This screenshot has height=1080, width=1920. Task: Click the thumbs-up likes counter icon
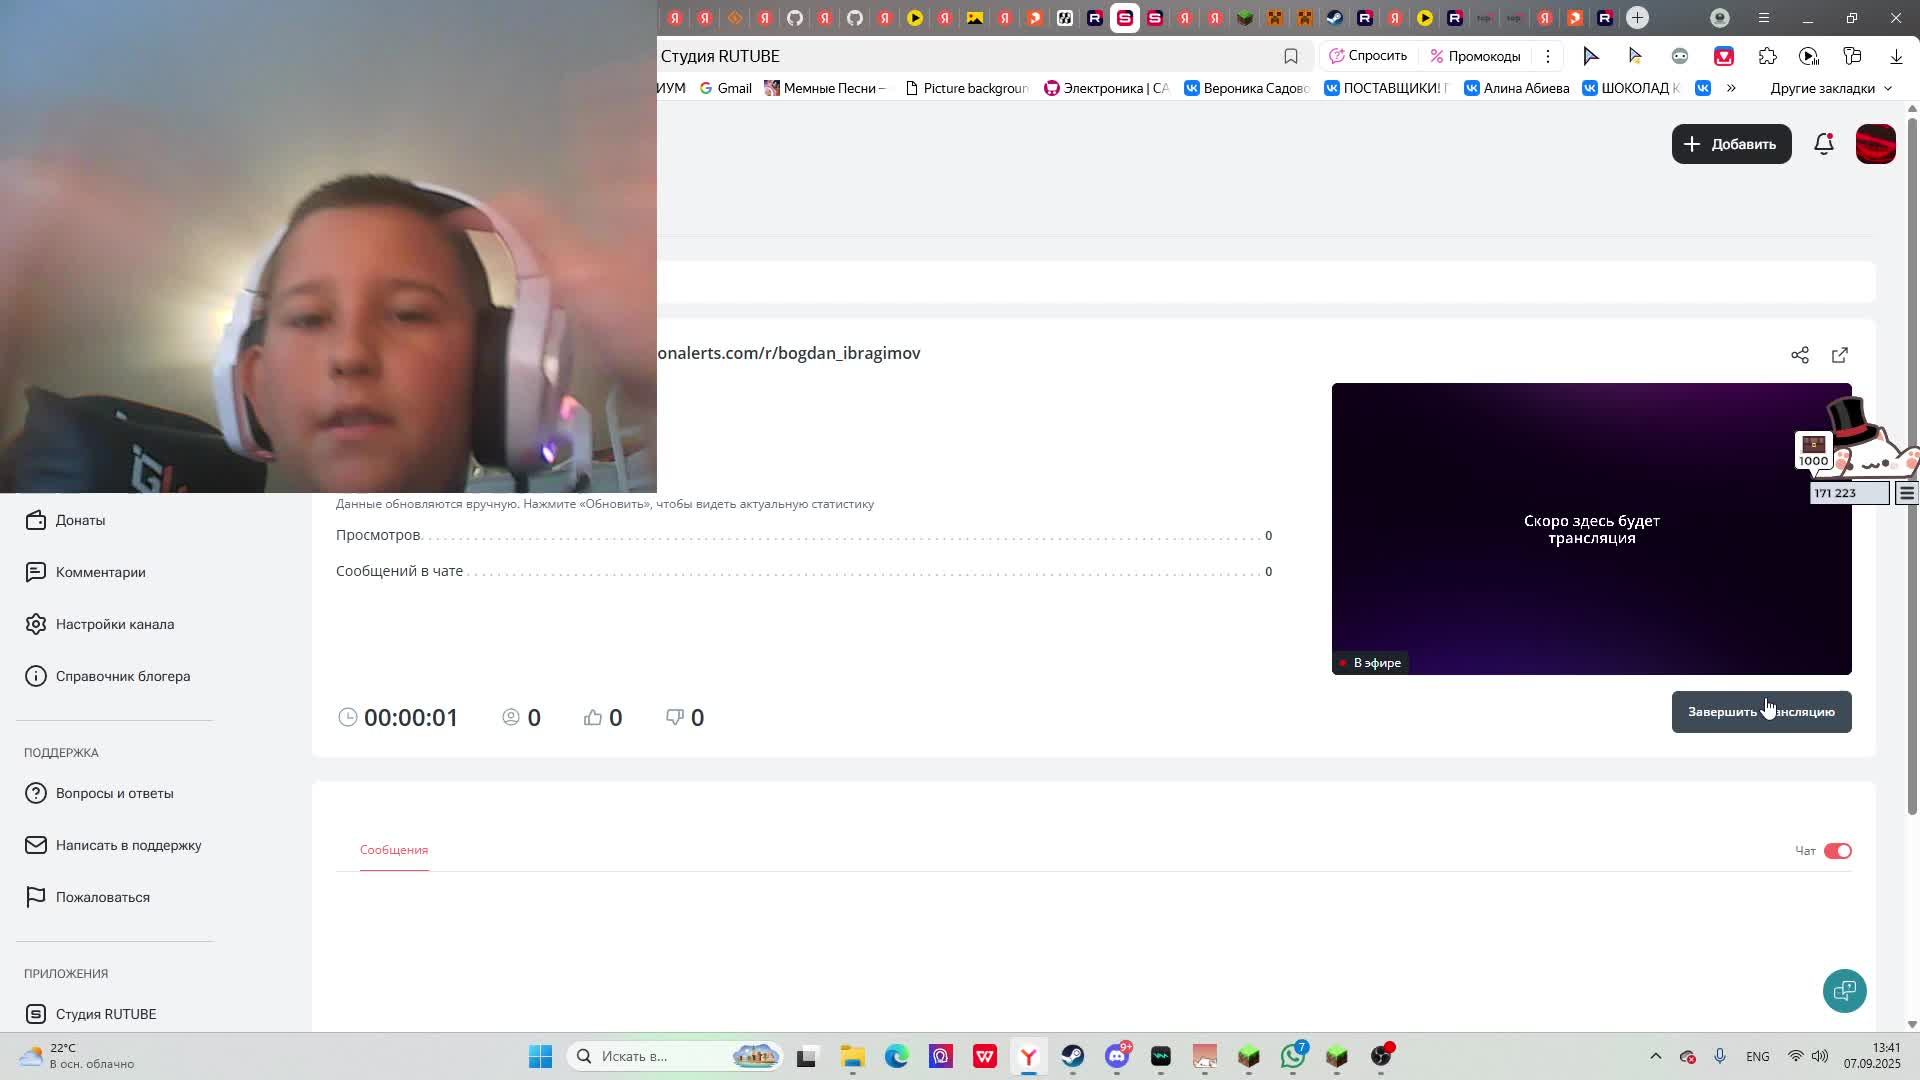coord(593,717)
